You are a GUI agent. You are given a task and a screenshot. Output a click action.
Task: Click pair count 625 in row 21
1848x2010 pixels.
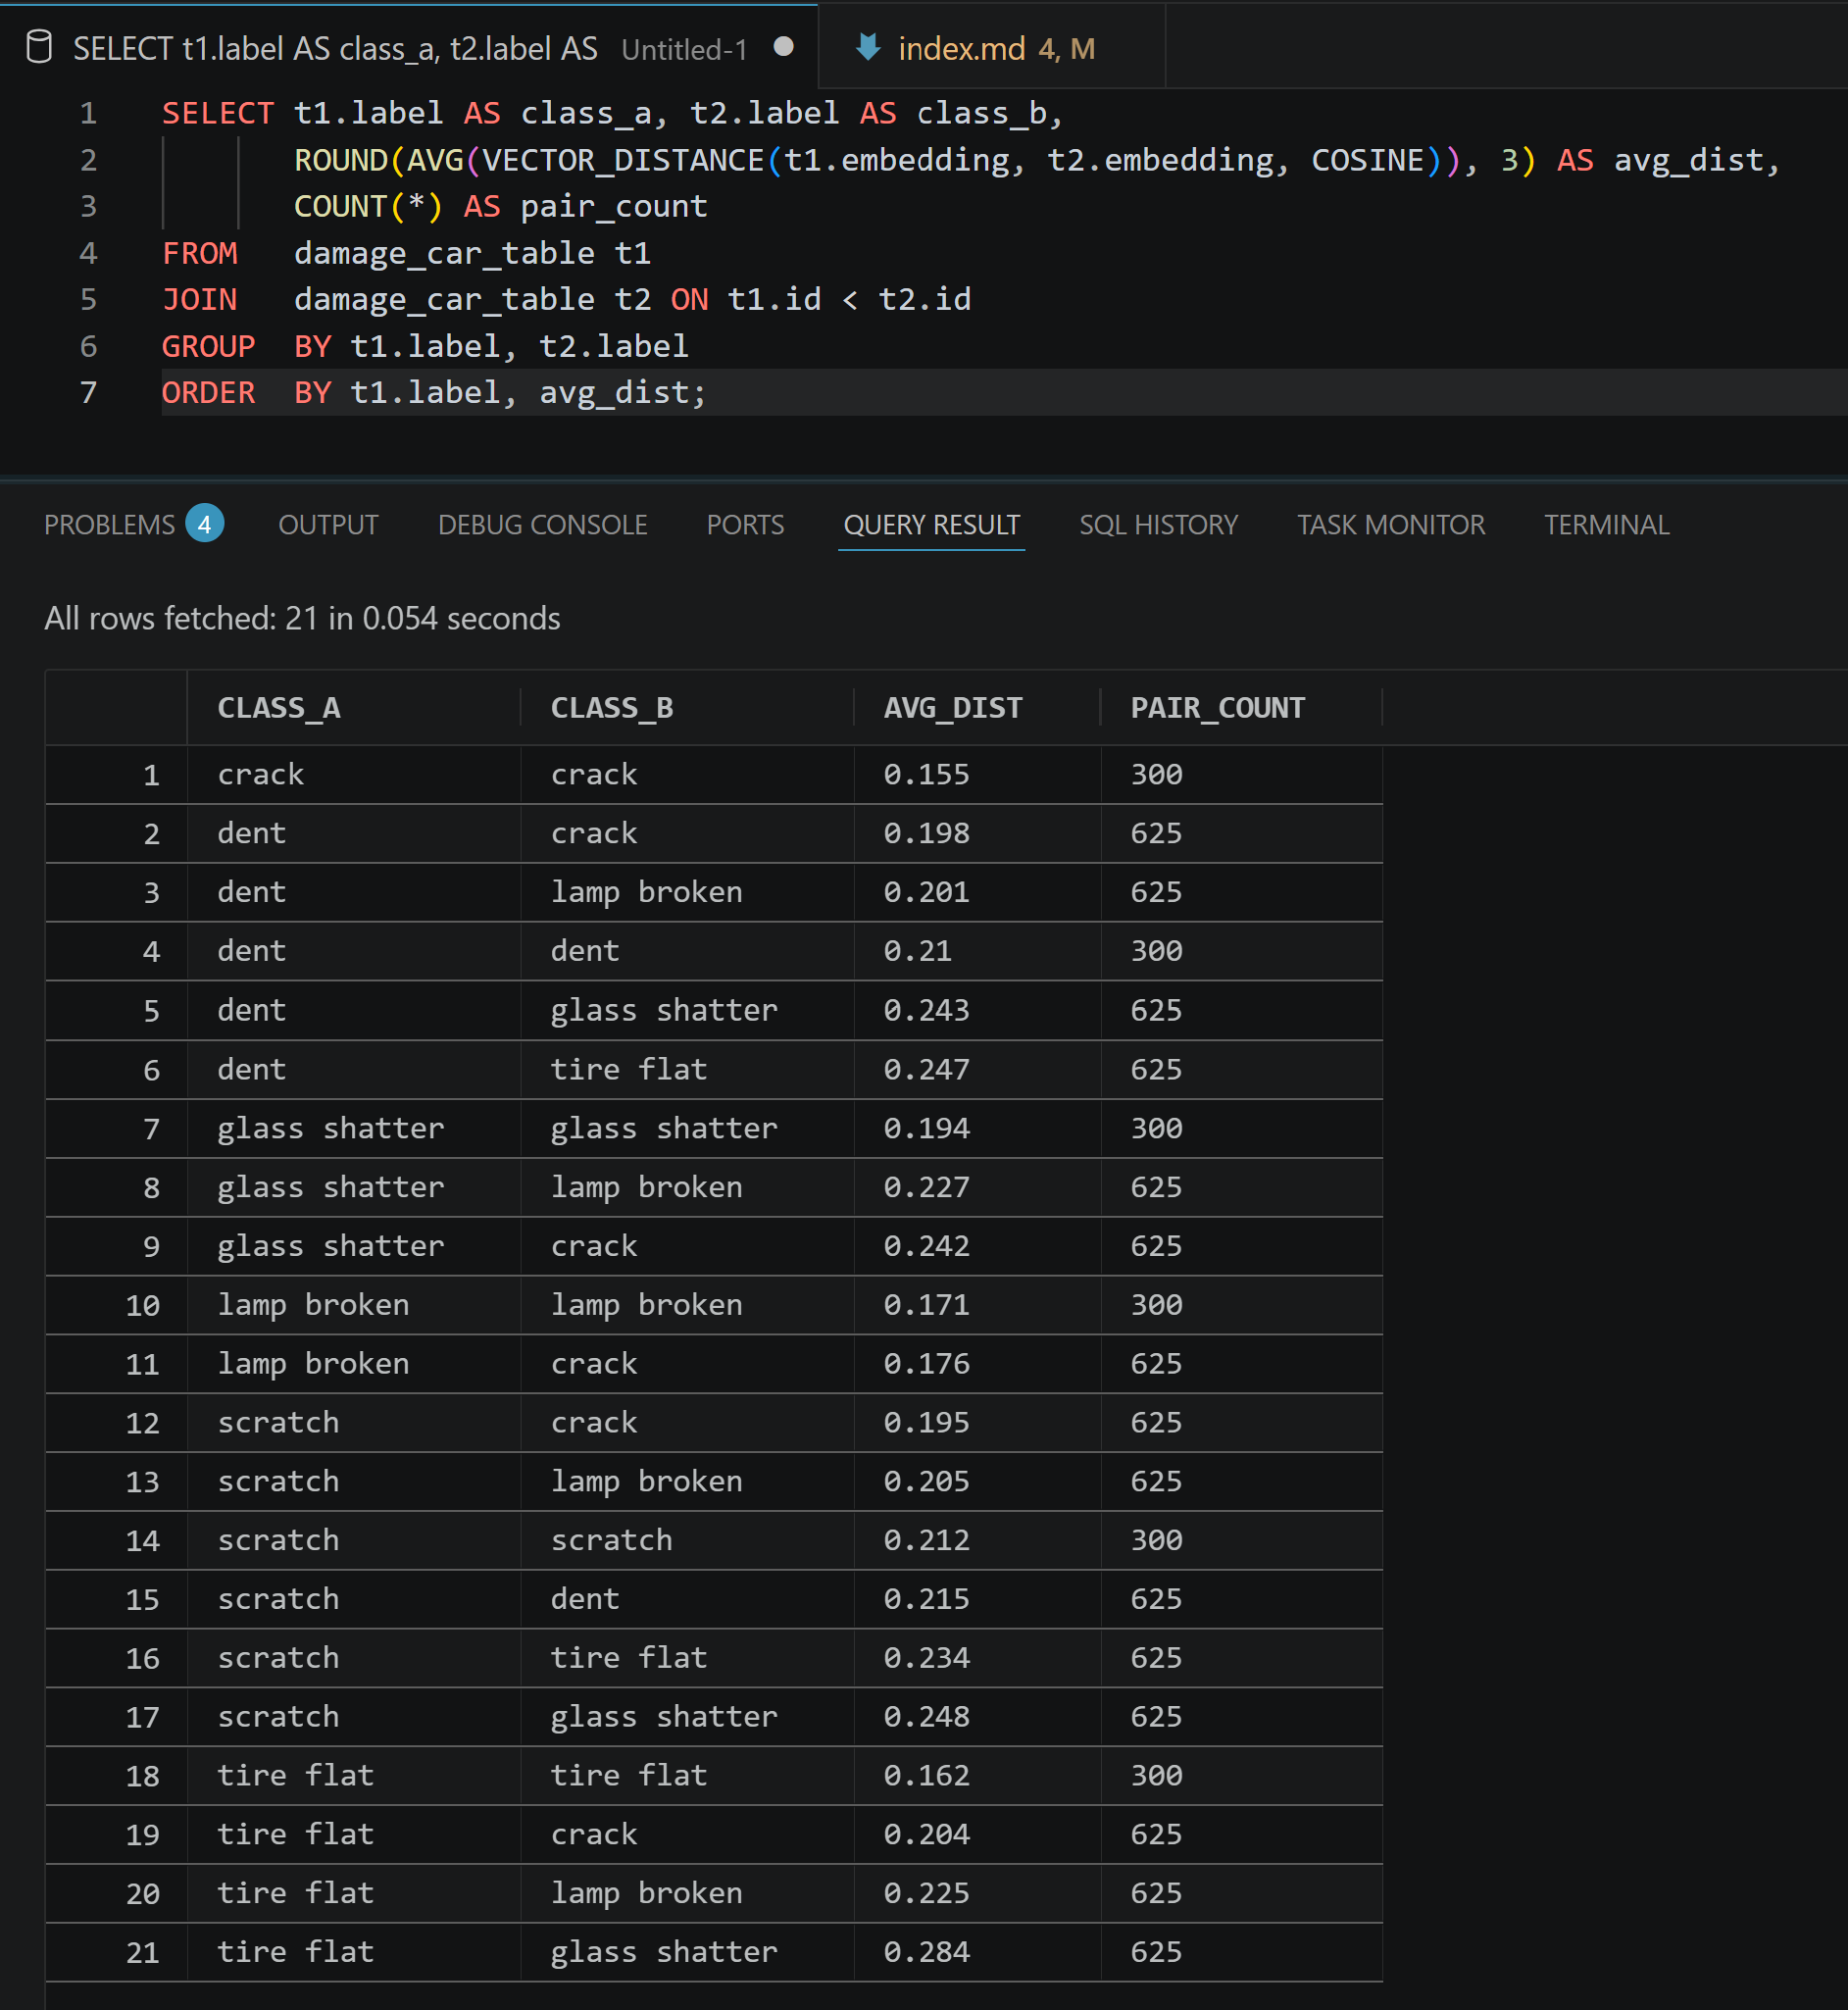pyautogui.click(x=1157, y=1953)
